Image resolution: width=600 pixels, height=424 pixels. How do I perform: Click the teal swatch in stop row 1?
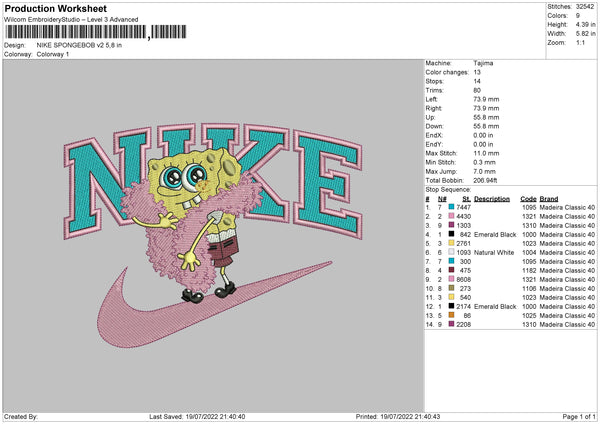pyautogui.click(x=452, y=207)
